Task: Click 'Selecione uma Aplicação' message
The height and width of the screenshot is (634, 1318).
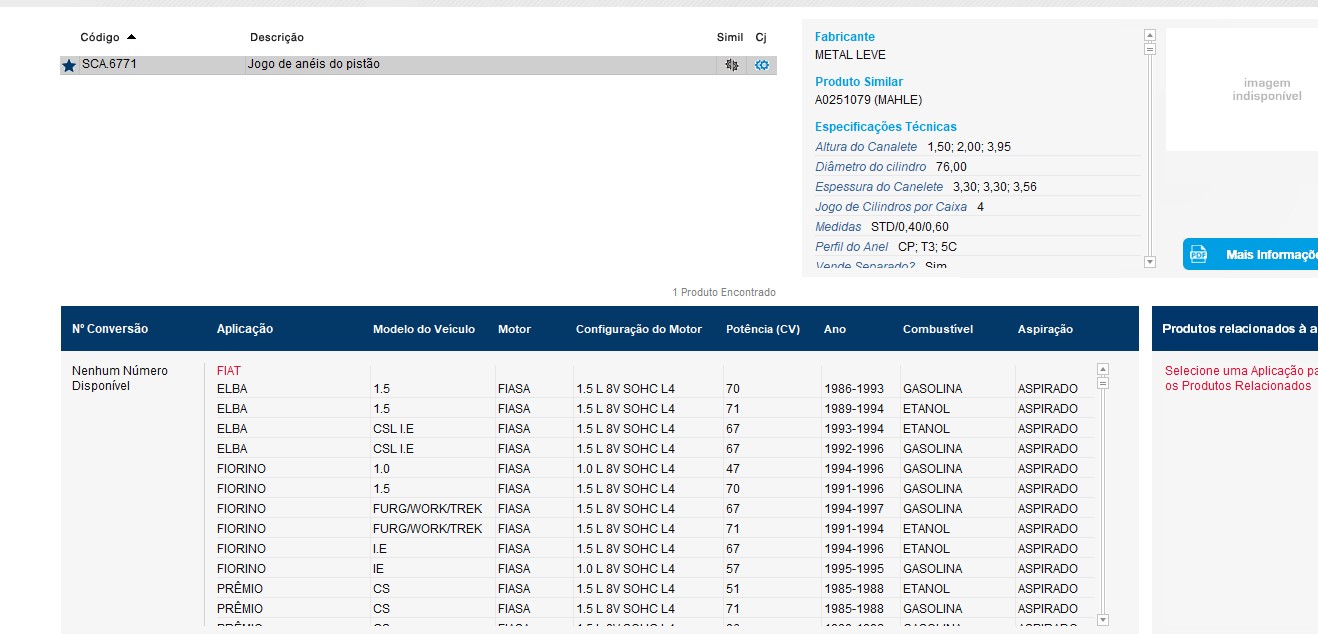Action: (x=1241, y=378)
